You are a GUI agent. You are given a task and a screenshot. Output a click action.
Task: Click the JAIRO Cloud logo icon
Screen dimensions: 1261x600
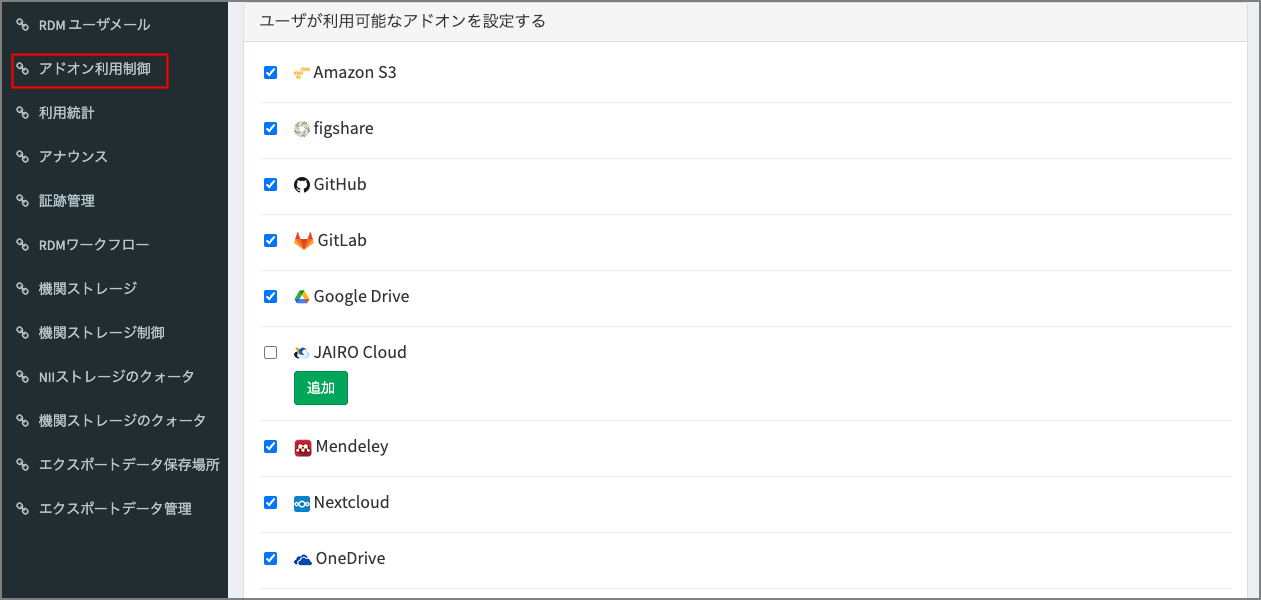pyautogui.click(x=300, y=351)
